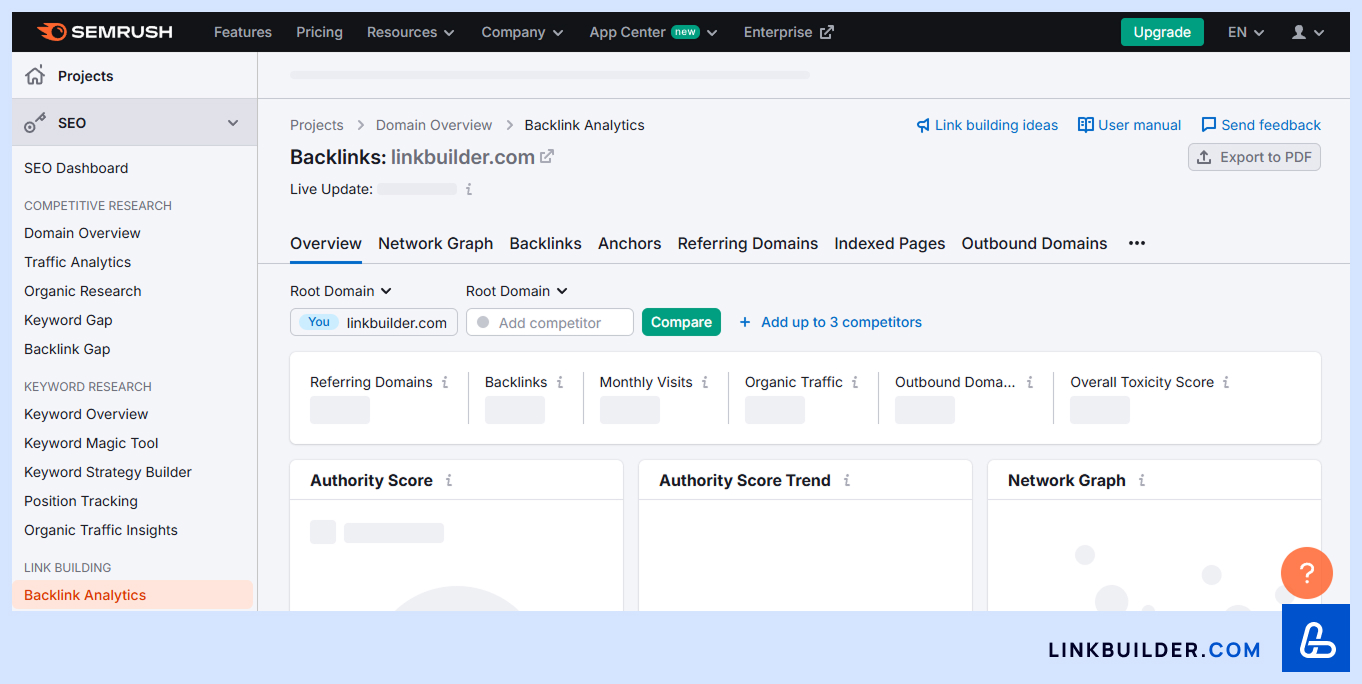
Task: Open the EN language selector
Action: (x=1246, y=32)
